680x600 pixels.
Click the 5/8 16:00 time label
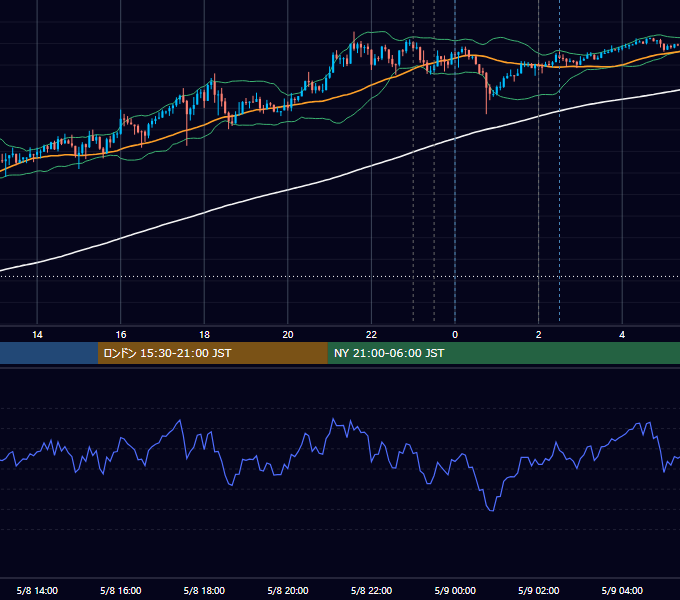121,590
